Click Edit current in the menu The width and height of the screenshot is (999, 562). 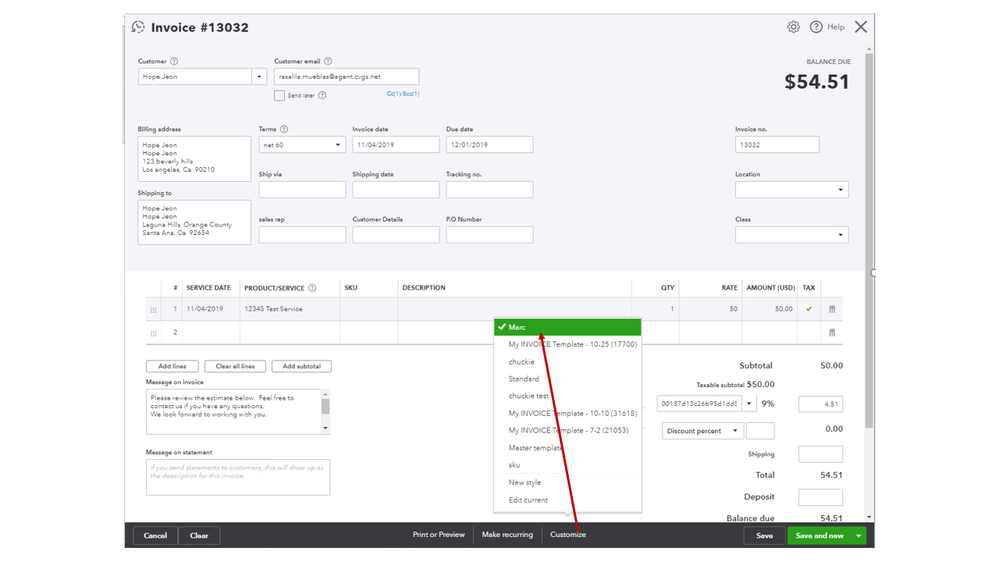(528, 500)
